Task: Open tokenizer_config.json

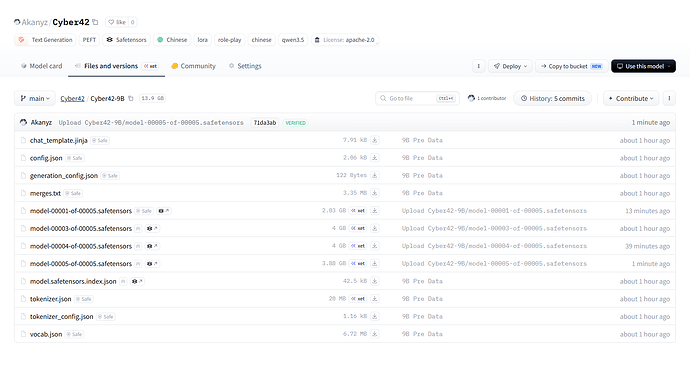Action: click(x=62, y=316)
